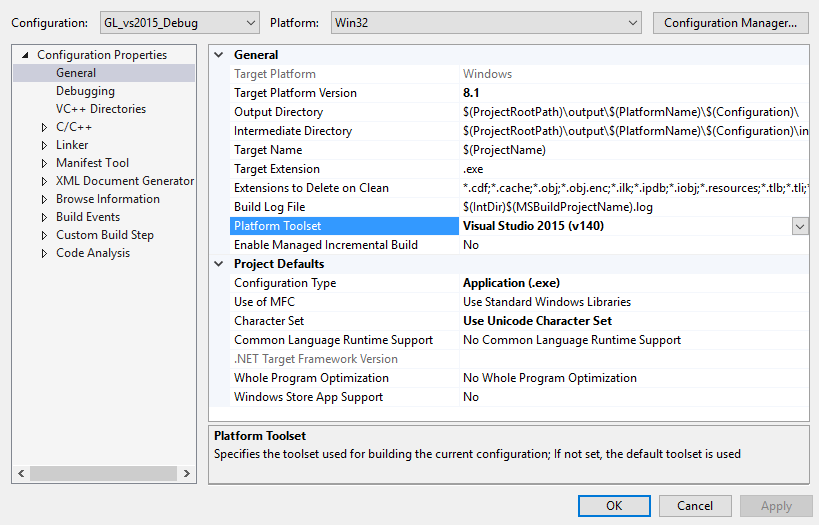Select the Intermediate Directory property
The width and height of the screenshot is (819, 525).
point(292,131)
